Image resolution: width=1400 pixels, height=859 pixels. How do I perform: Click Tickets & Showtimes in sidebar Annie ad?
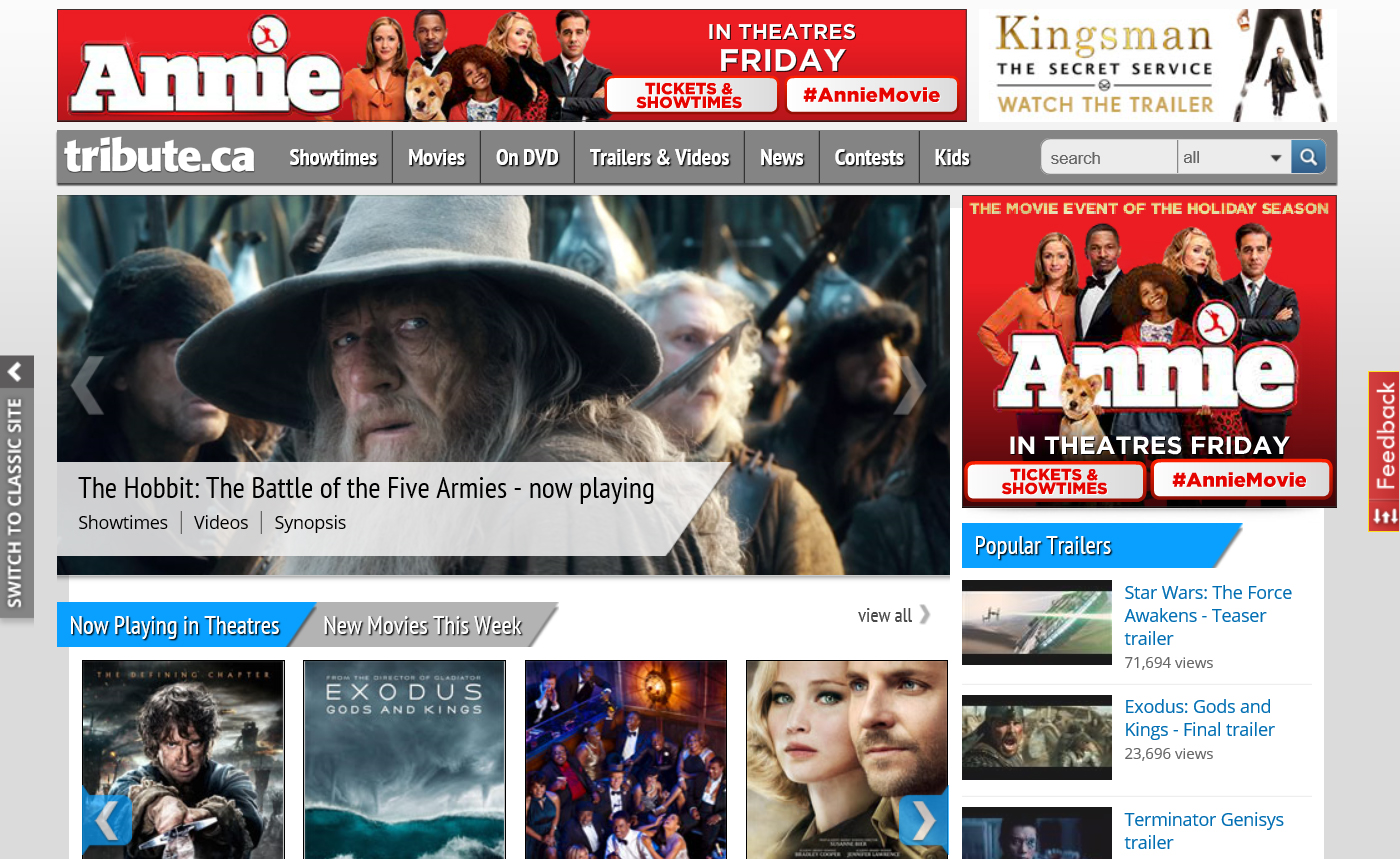[1055, 481]
